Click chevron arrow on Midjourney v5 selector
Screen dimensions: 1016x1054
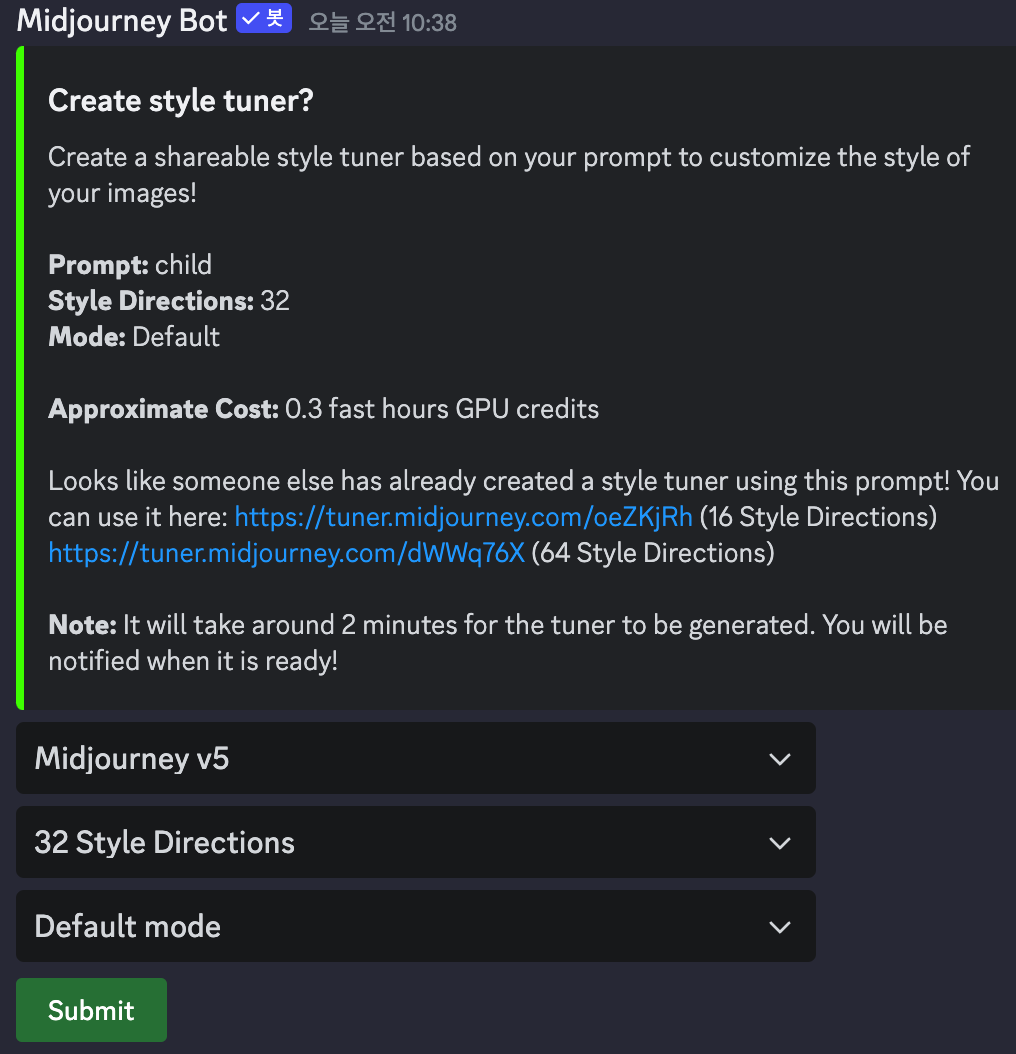coord(780,759)
